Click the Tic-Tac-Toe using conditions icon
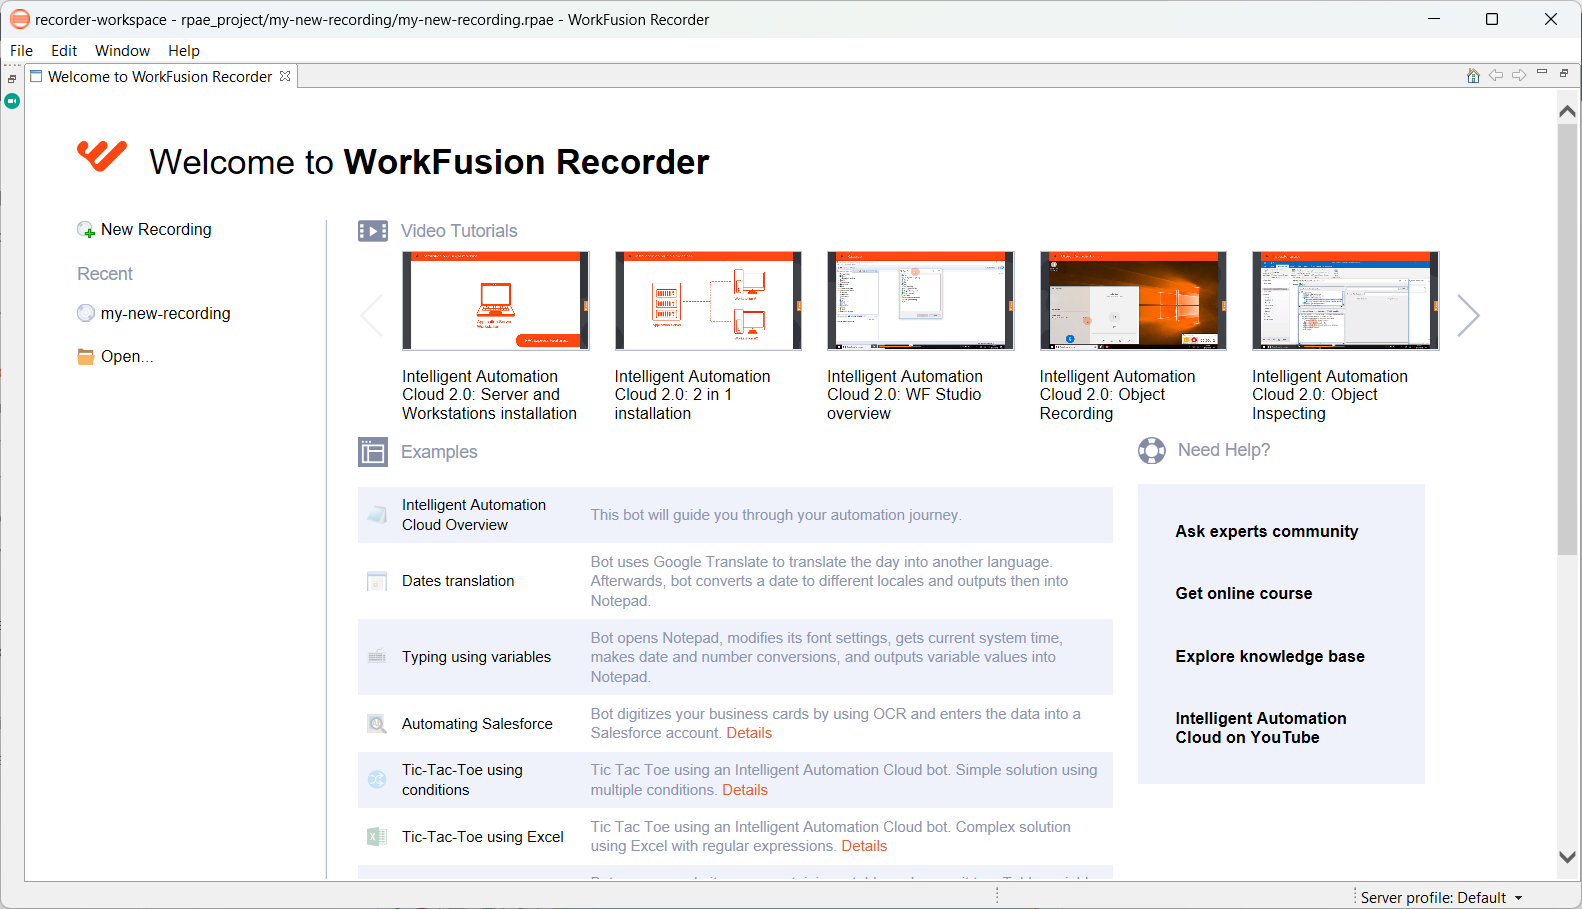Viewport: 1582px width, 909px height. tap(377, 780)
